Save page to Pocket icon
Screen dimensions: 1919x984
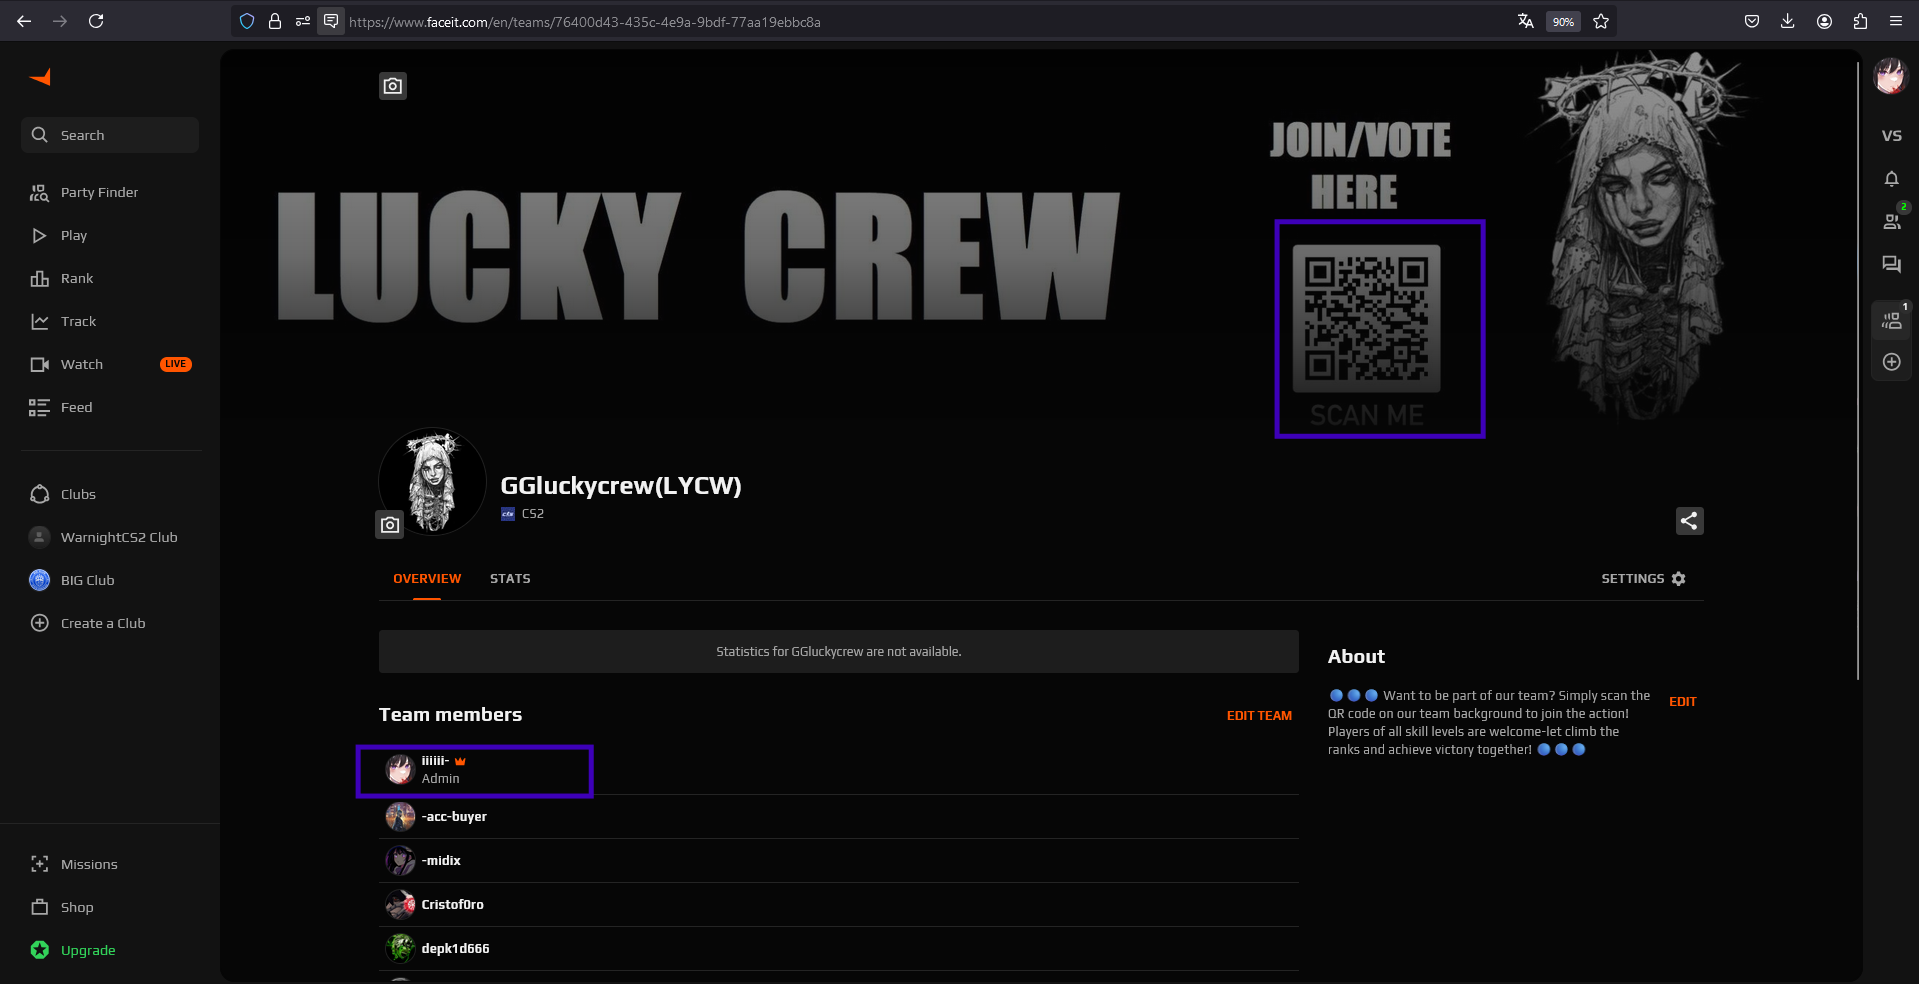[x=1752, y=21]
